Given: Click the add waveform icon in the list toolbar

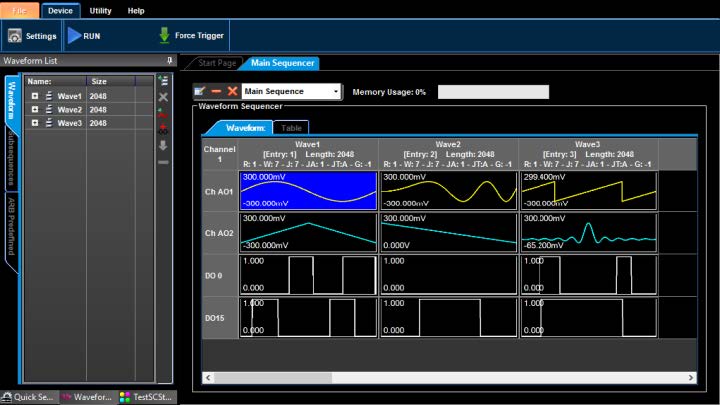Looking at the screenshot, I should (163, 81).
